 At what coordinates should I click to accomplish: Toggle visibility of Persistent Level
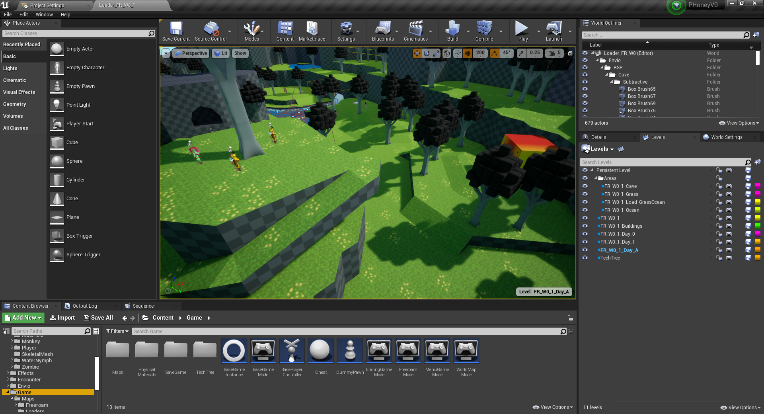pos(585,170)
